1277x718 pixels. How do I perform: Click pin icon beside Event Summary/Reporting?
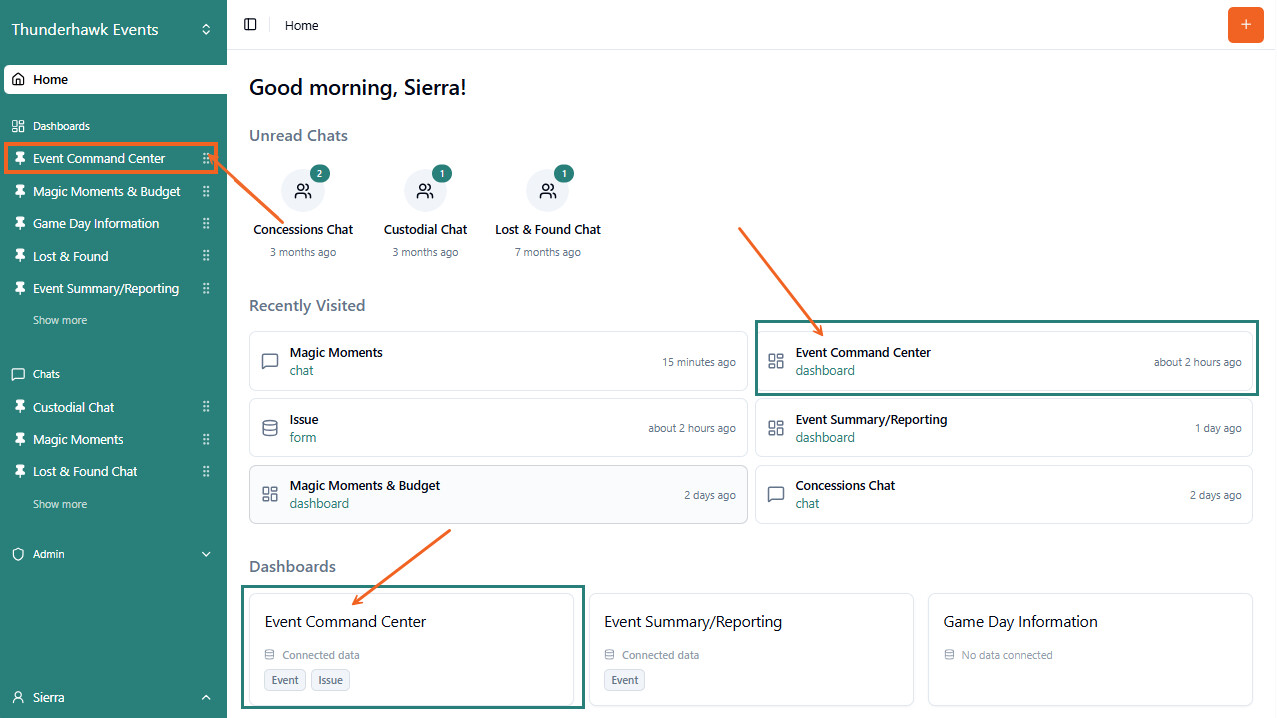point(19,288)
